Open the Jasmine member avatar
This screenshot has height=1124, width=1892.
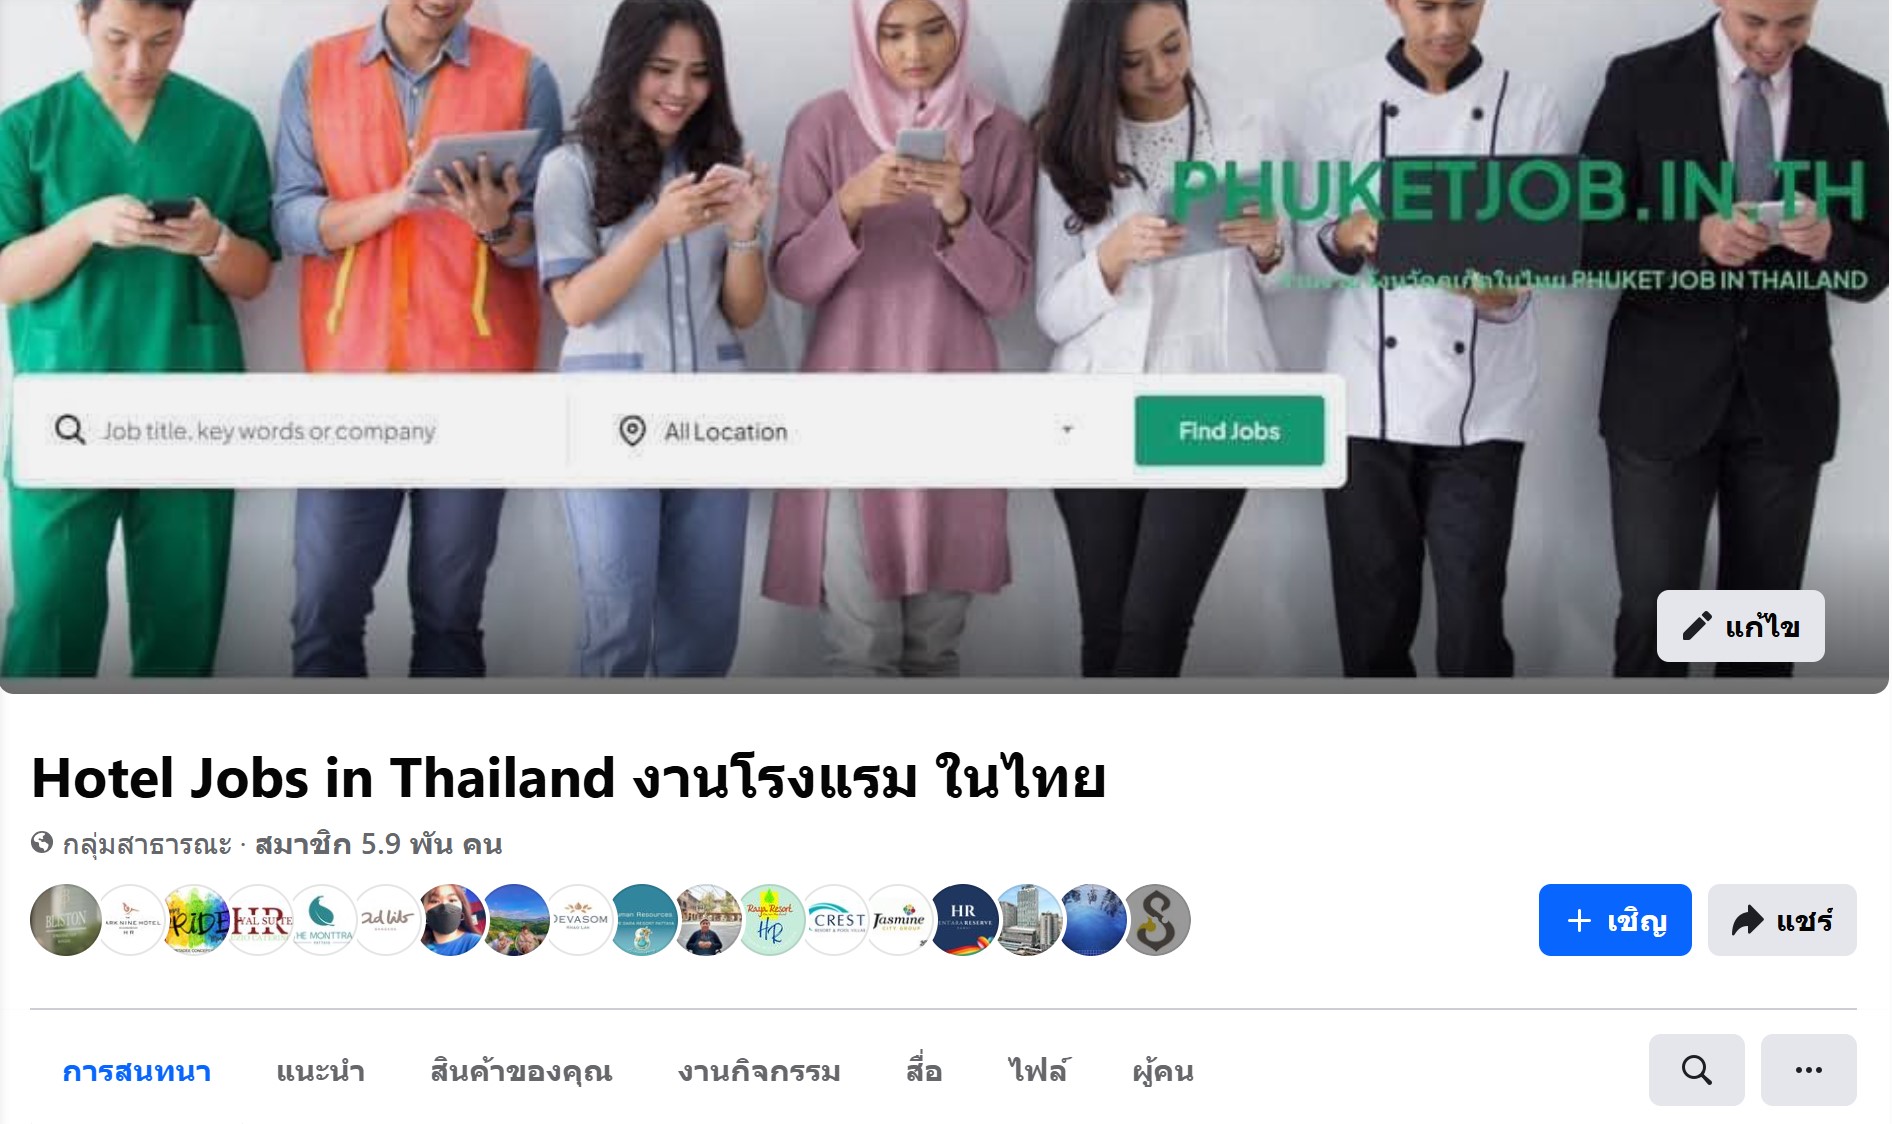[898, 920]
